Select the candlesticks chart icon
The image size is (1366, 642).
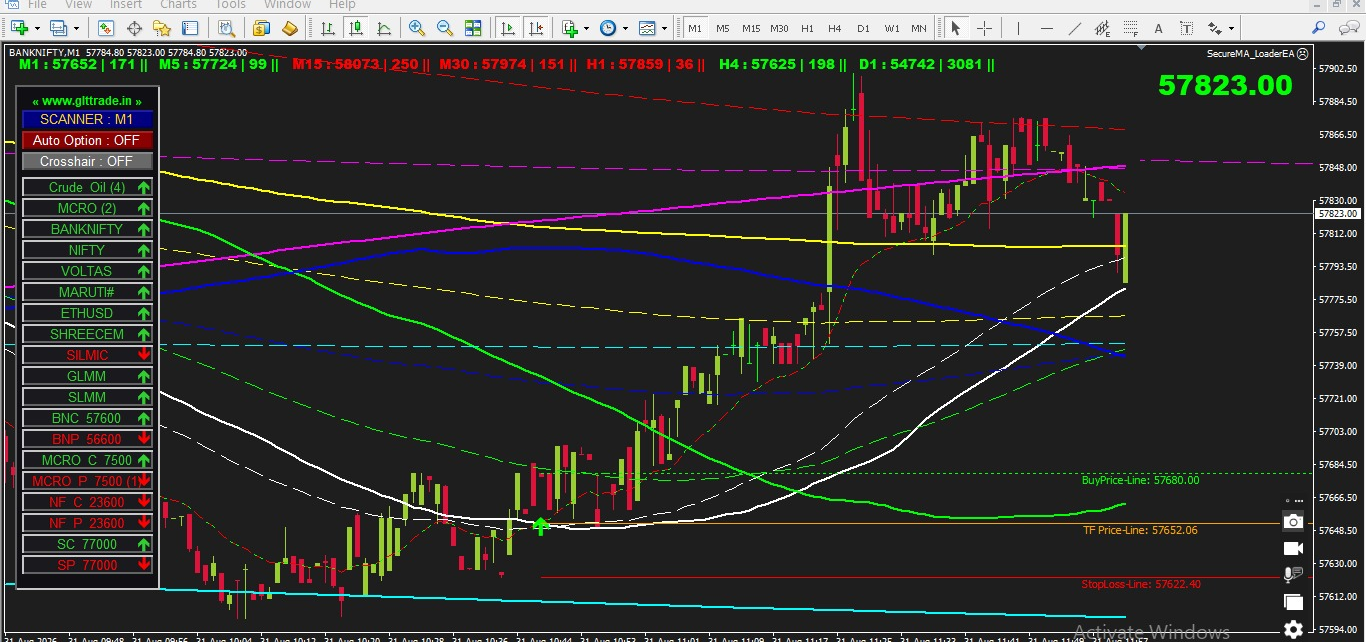pyautogui.click(x=355, y=28)
